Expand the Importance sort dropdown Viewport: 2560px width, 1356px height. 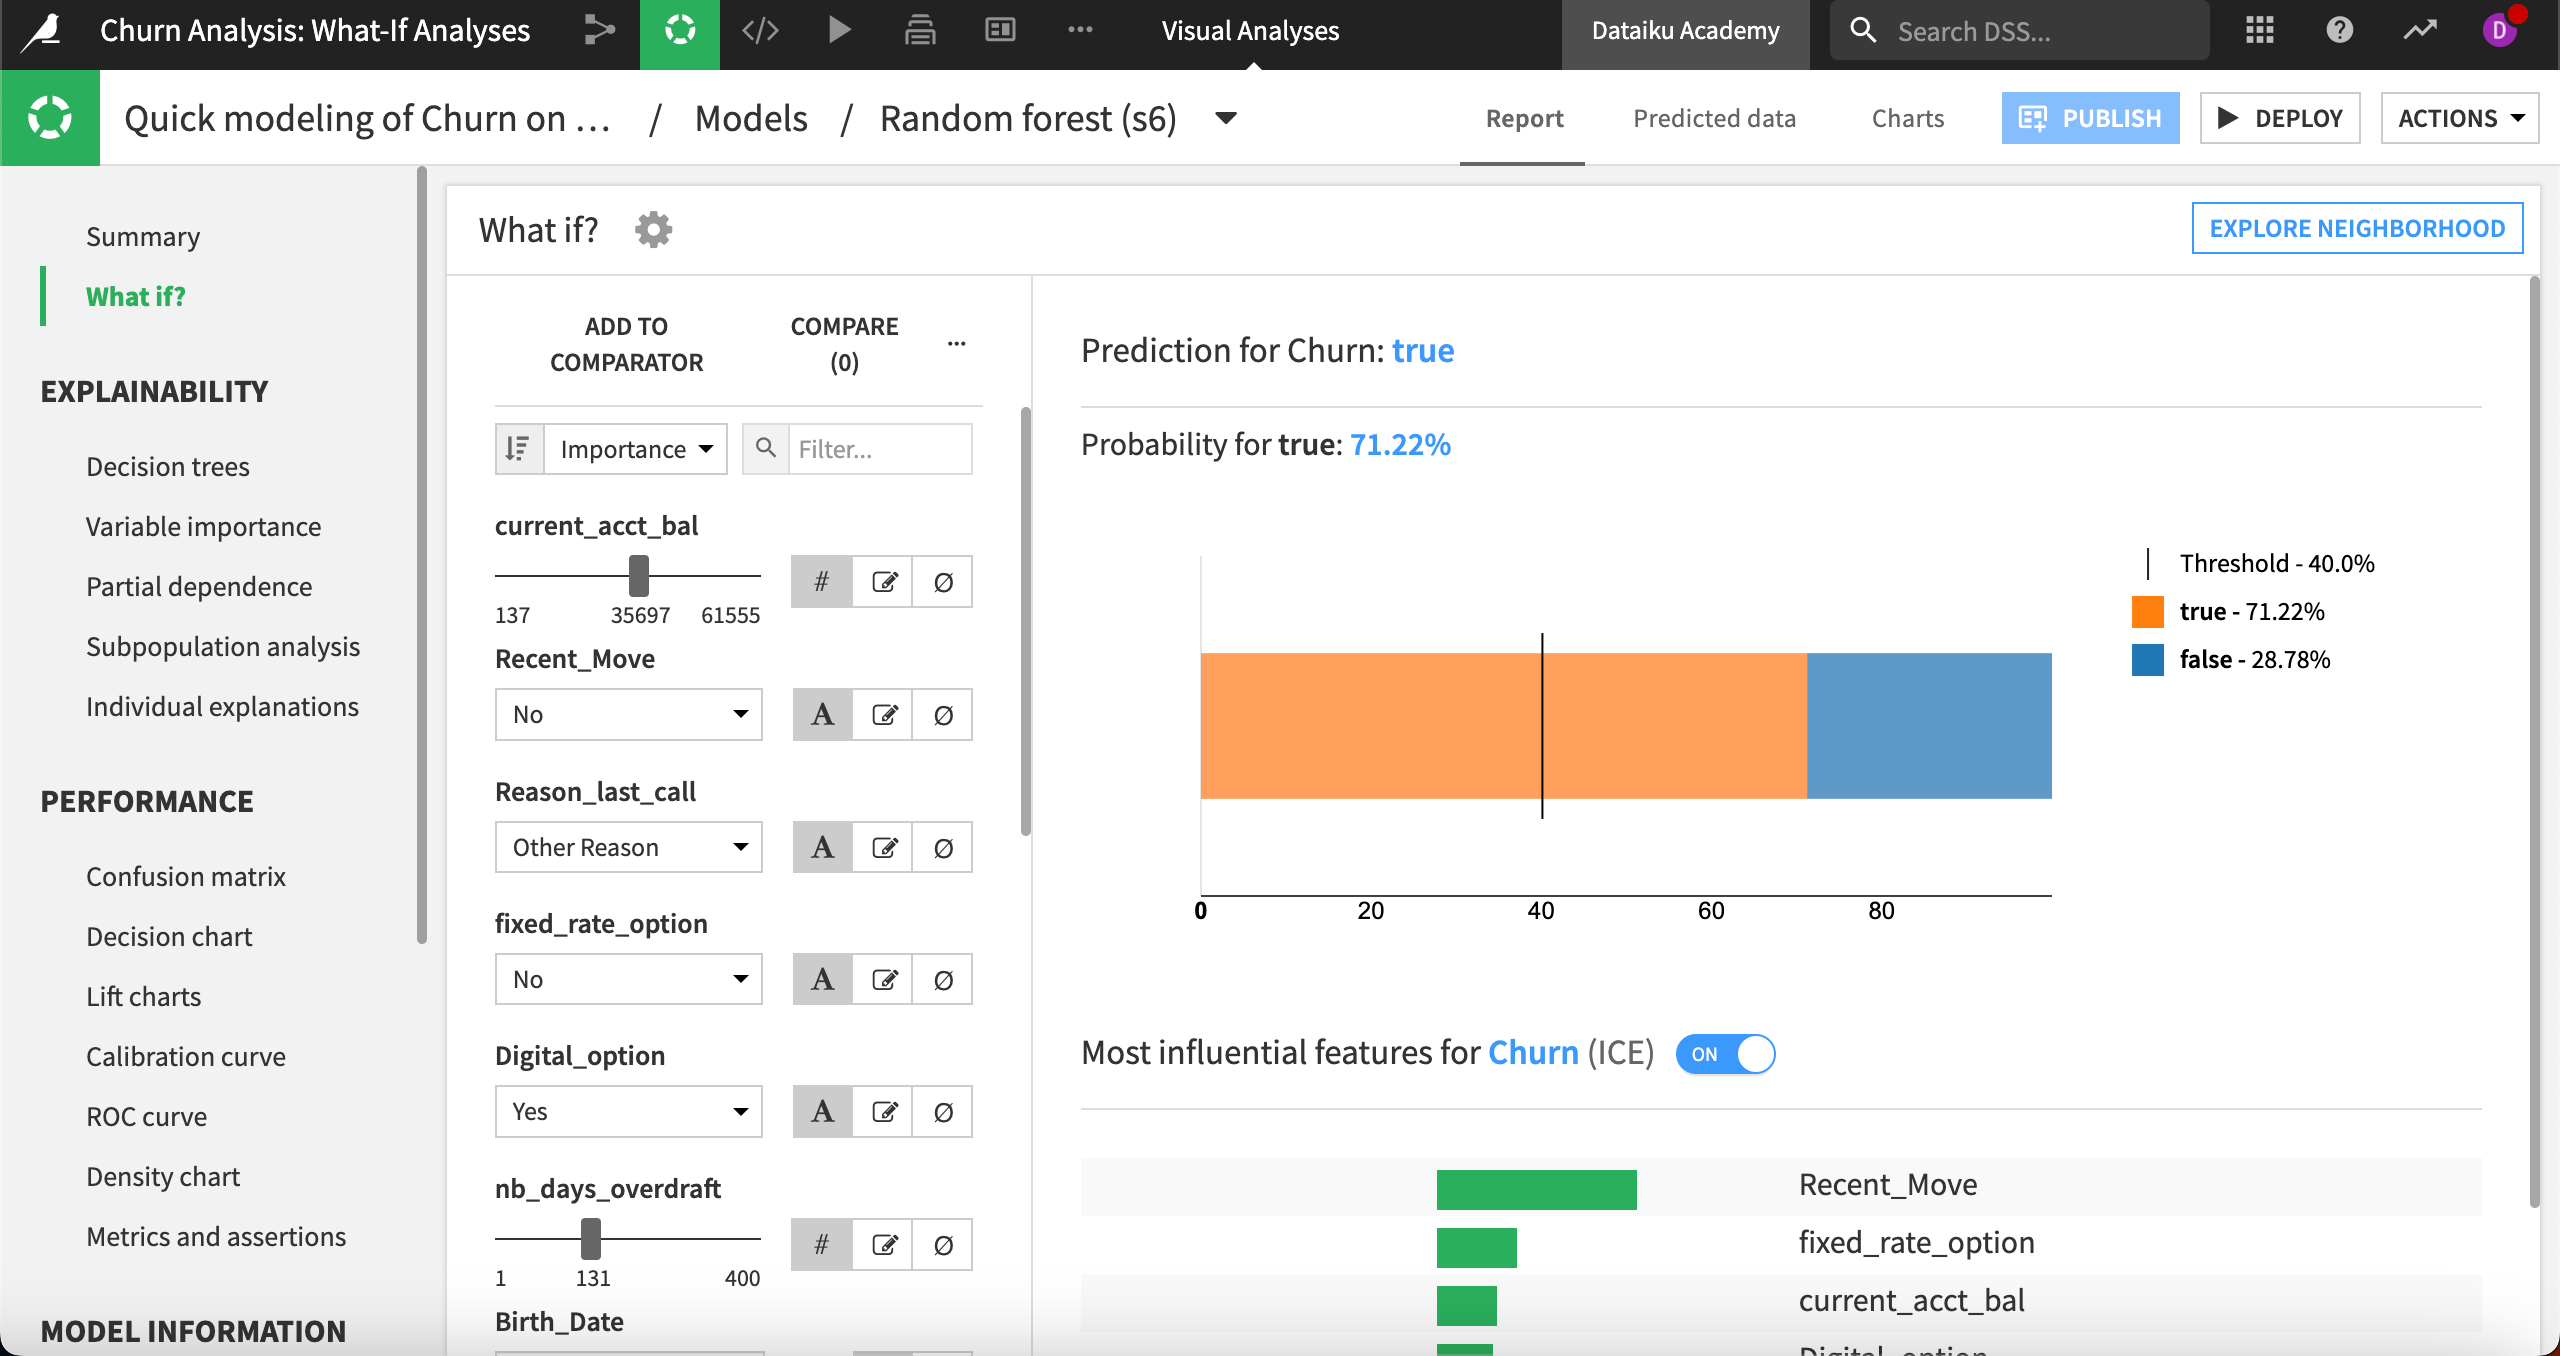(636, 449)
